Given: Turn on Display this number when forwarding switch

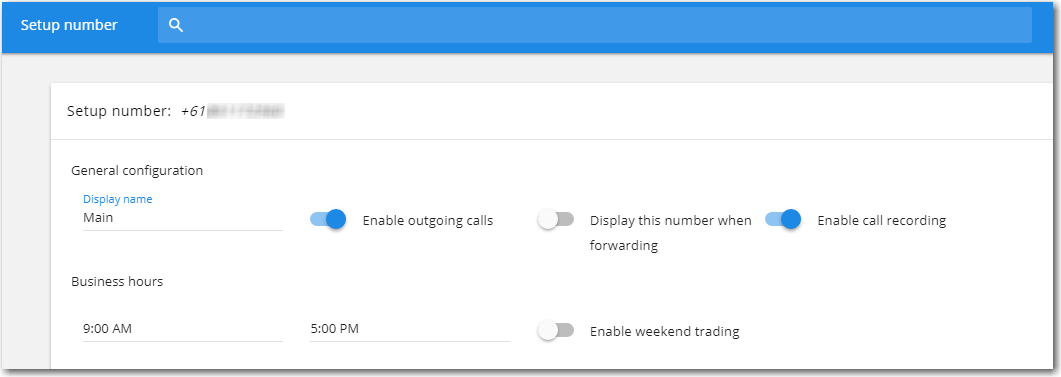Looking at the screenshot, I should [555, 219].
